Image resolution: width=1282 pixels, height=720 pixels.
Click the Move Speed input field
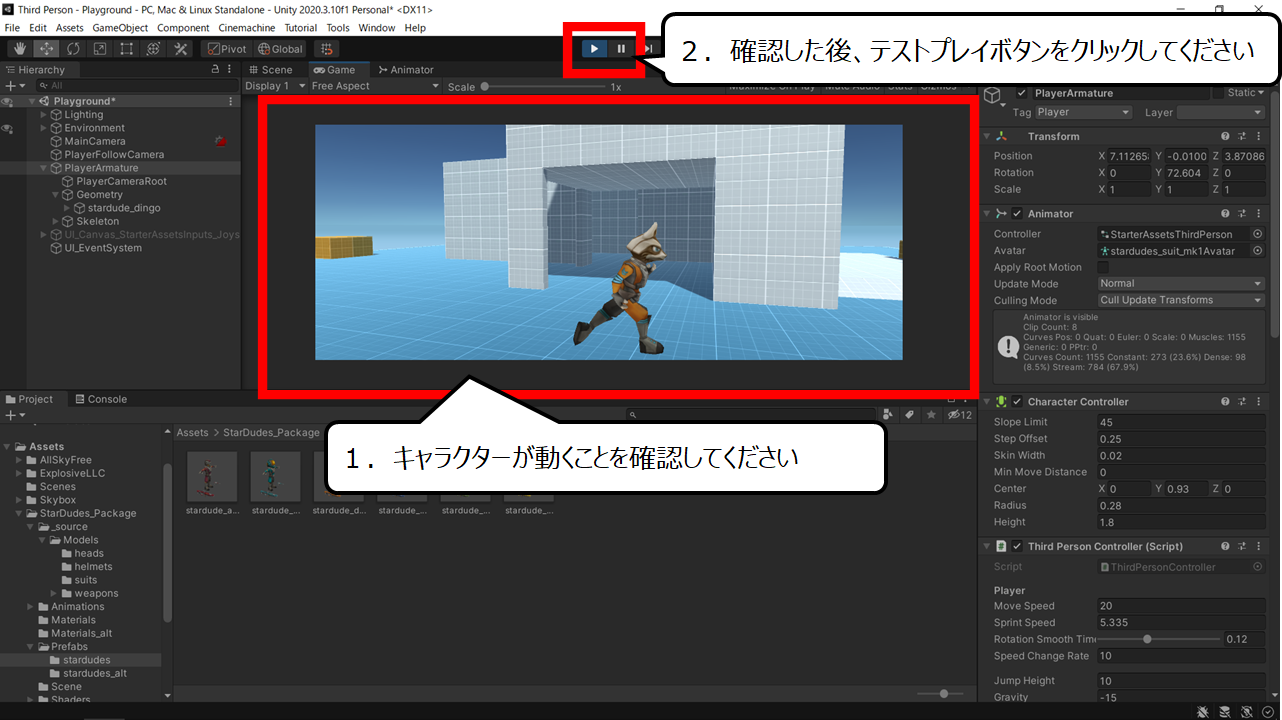1181,606
